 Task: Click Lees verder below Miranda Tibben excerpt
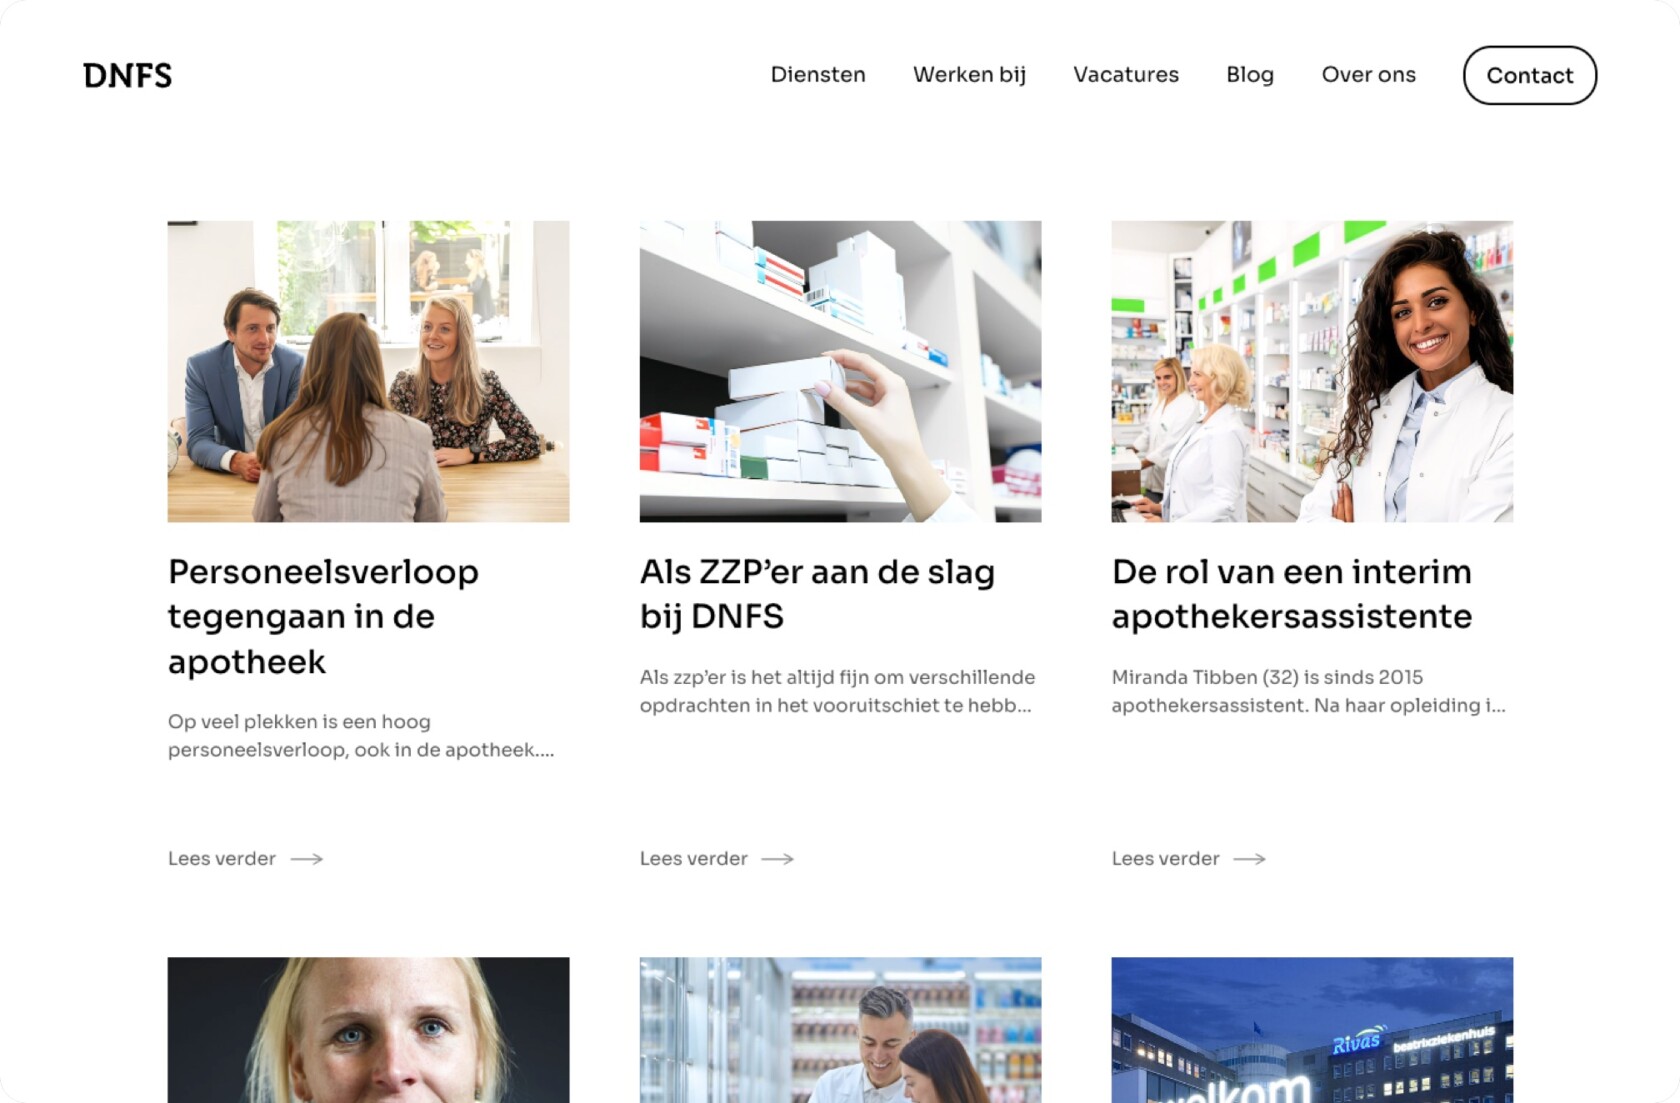click(x=1166, y=859)
